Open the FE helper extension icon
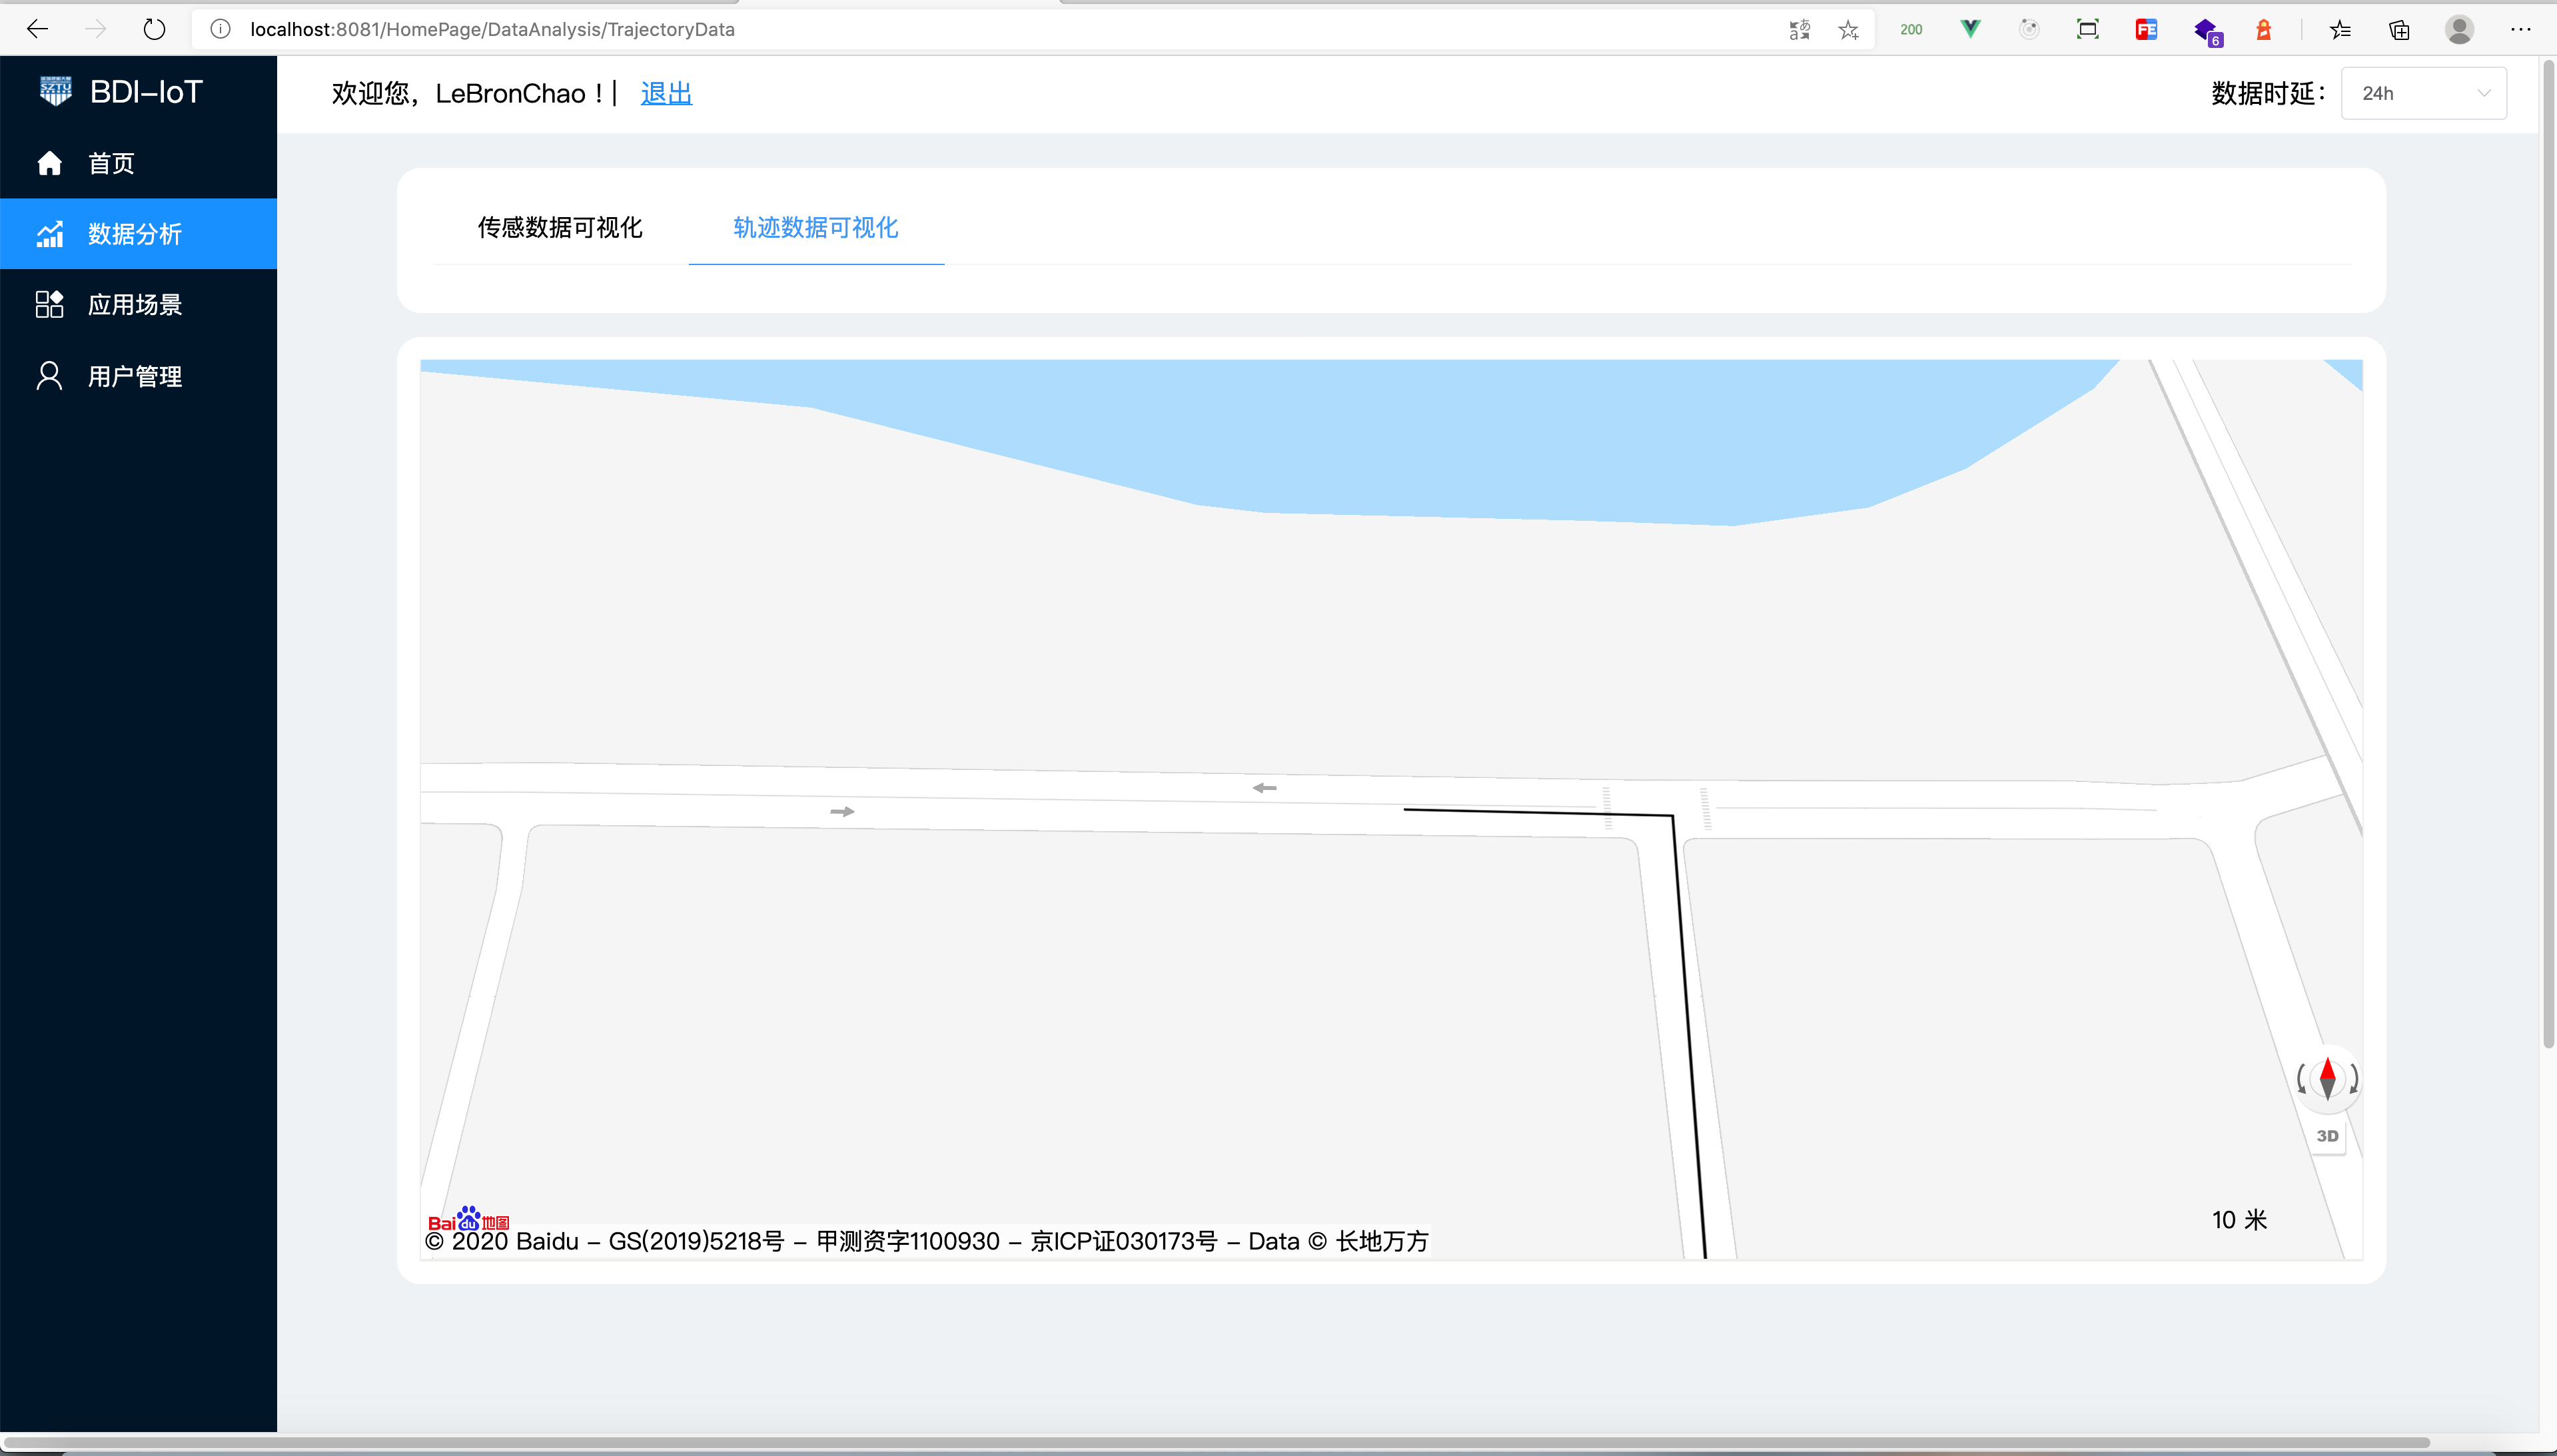Image resolution: width=2557 pixels, height=1456 pixels. pyautogui.click(x=2146, y=29)
